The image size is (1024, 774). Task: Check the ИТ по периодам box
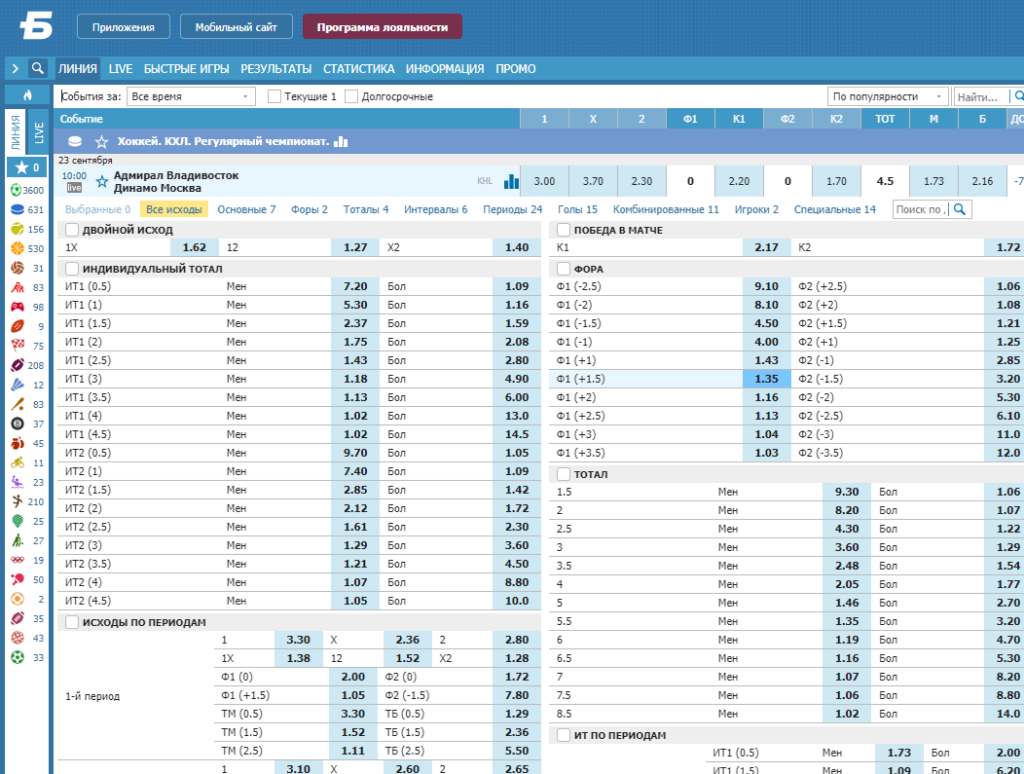564,735
